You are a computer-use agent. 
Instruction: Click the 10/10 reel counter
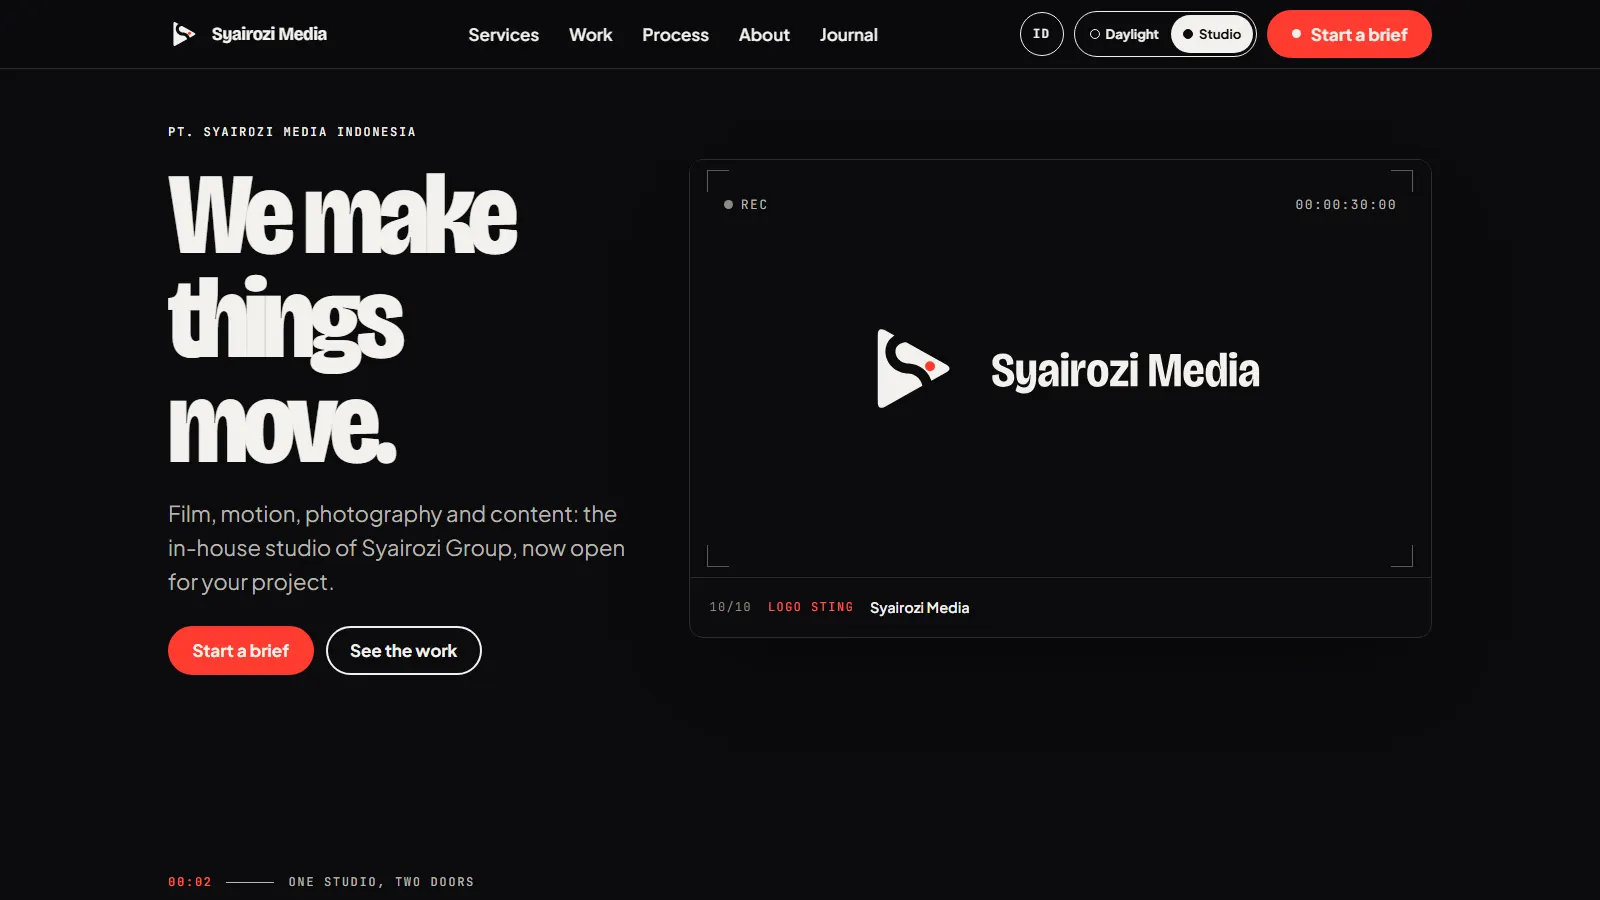(x=730, y=607)
